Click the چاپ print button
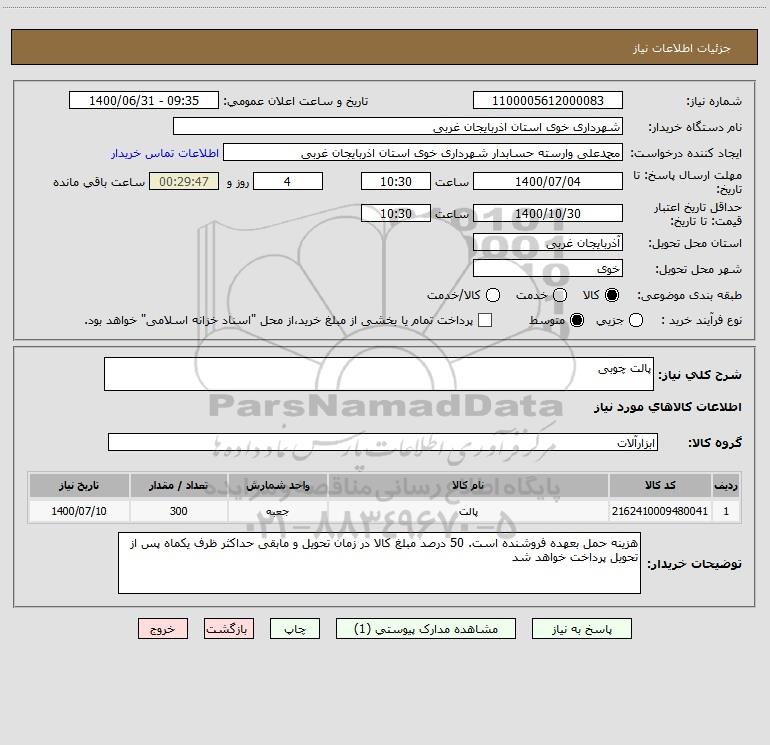This screenshot has height=745, width=770. [x=295, y=629]
